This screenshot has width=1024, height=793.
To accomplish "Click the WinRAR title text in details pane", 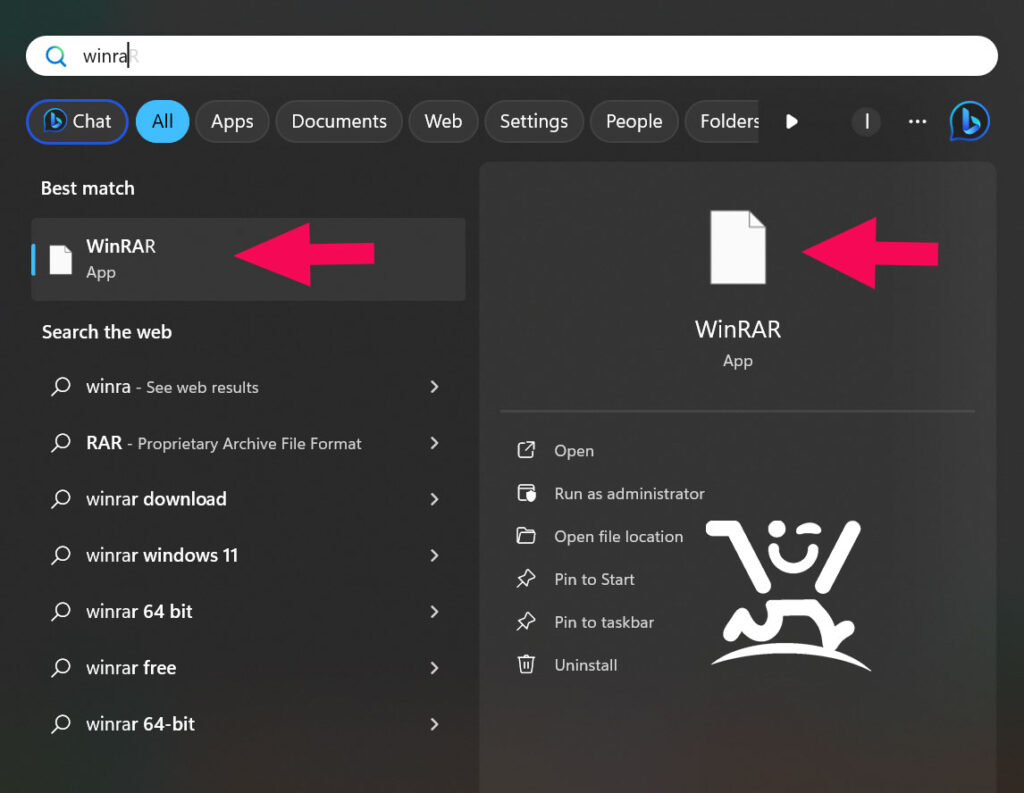I will tap(738, 329).
